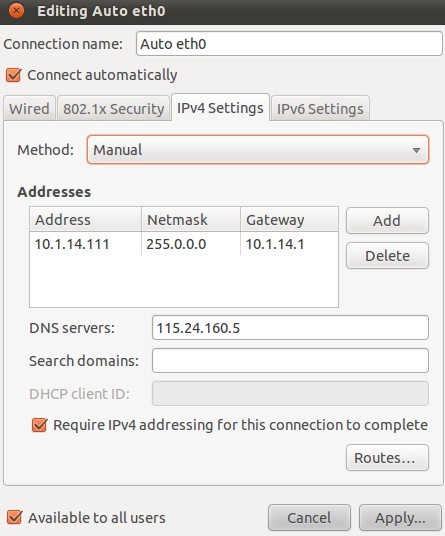Open the Method dropdown showing Manual
445x536 pixels.
(x=258, y=150)
